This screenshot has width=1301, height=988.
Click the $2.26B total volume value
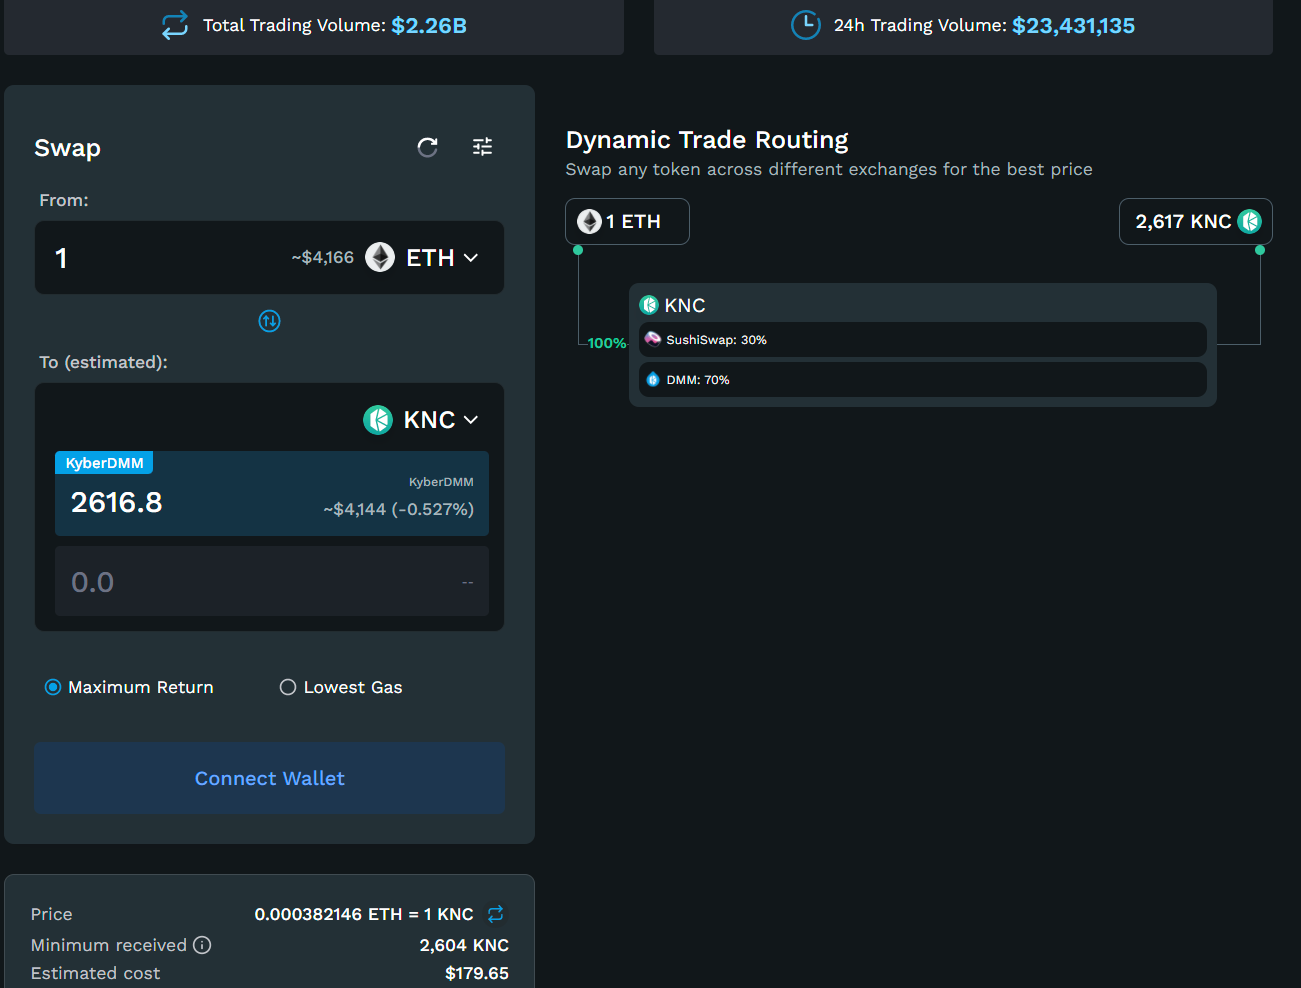coord(429,25)
